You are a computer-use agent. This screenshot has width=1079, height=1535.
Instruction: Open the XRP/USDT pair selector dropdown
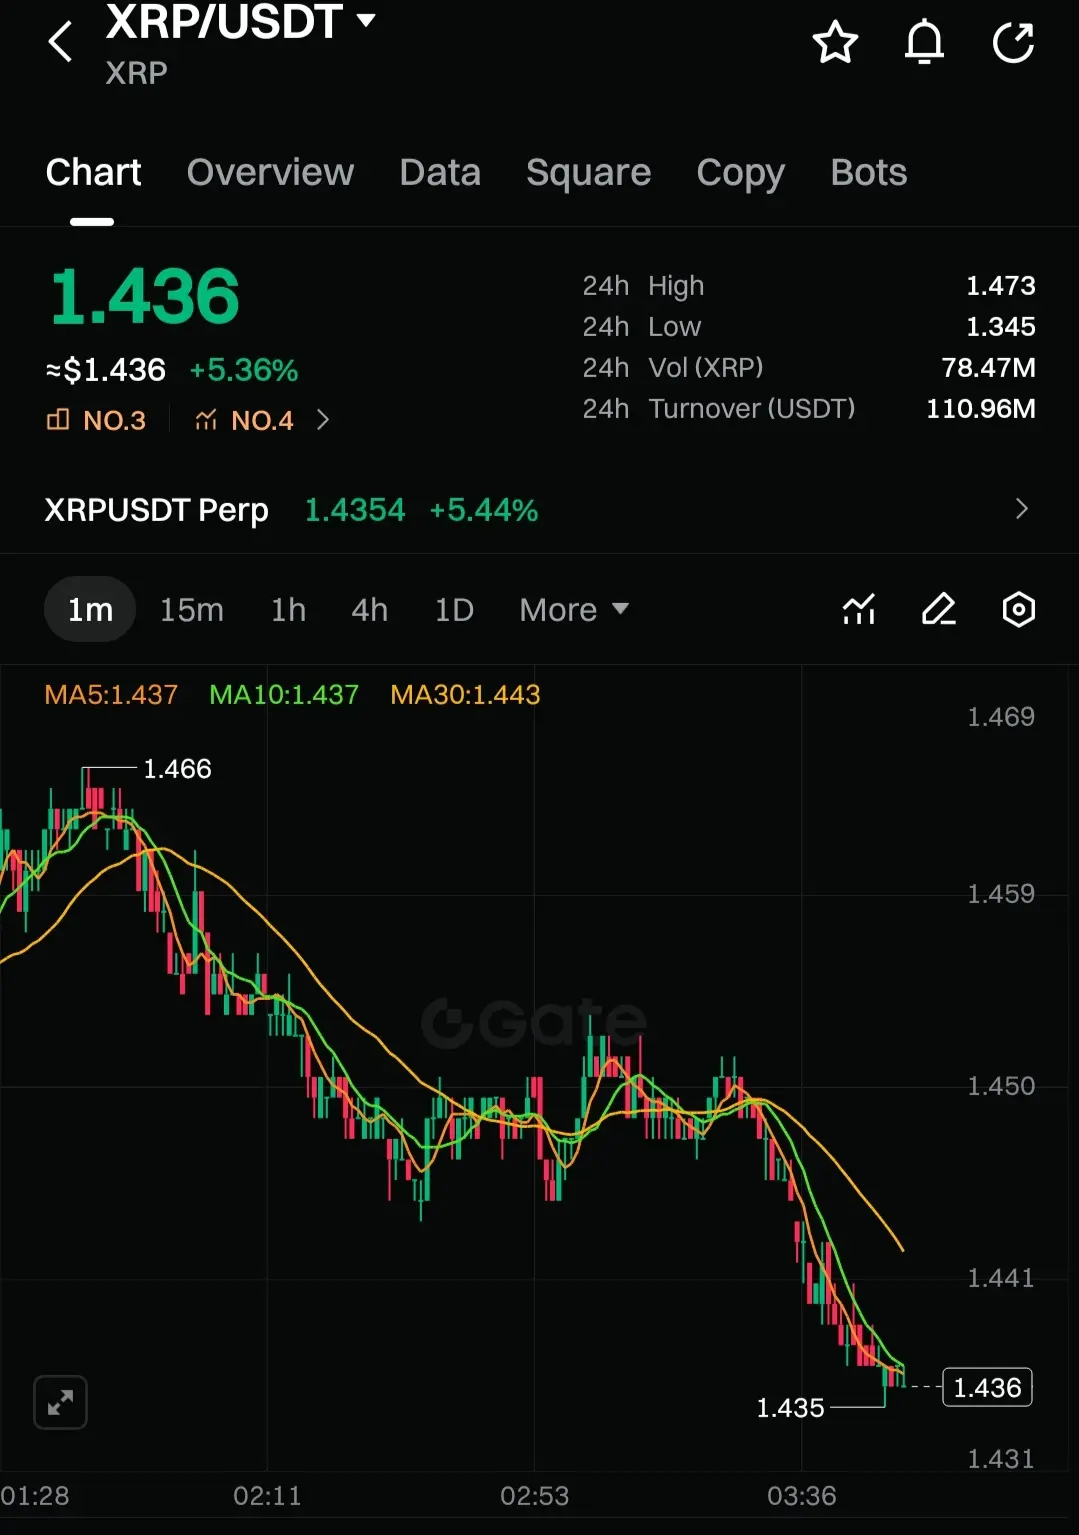pyautogui.click(x=240, y=22)
